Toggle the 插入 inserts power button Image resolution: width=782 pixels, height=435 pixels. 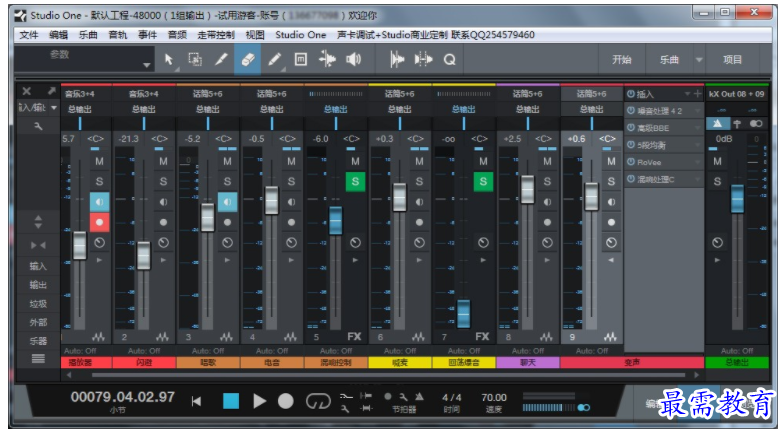631,94
